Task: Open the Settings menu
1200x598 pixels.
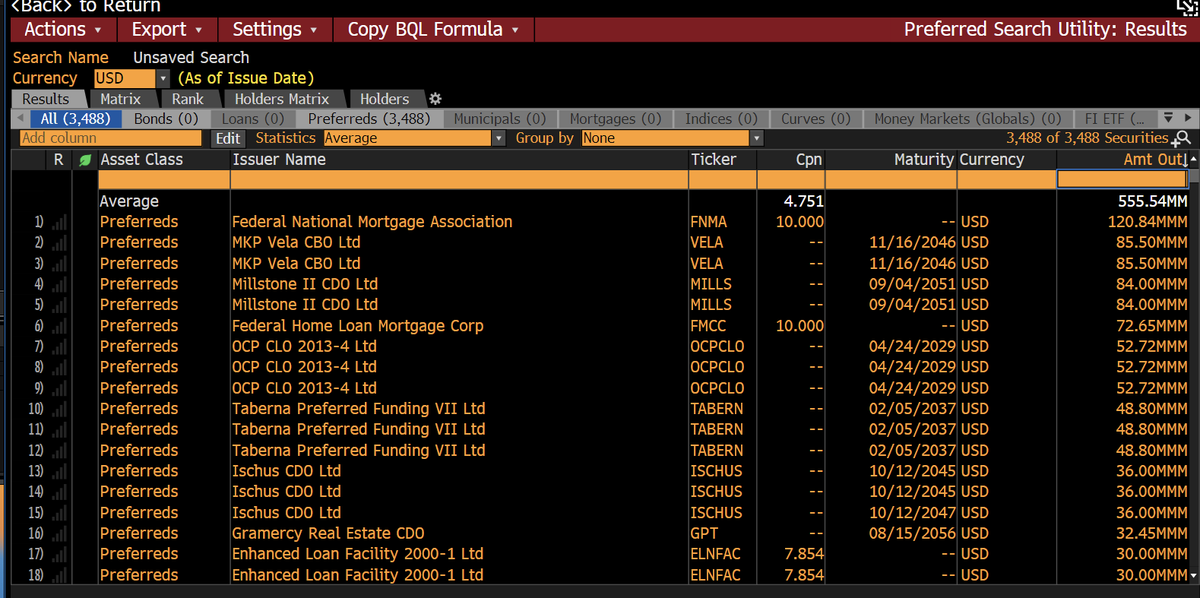Action: 275,29
